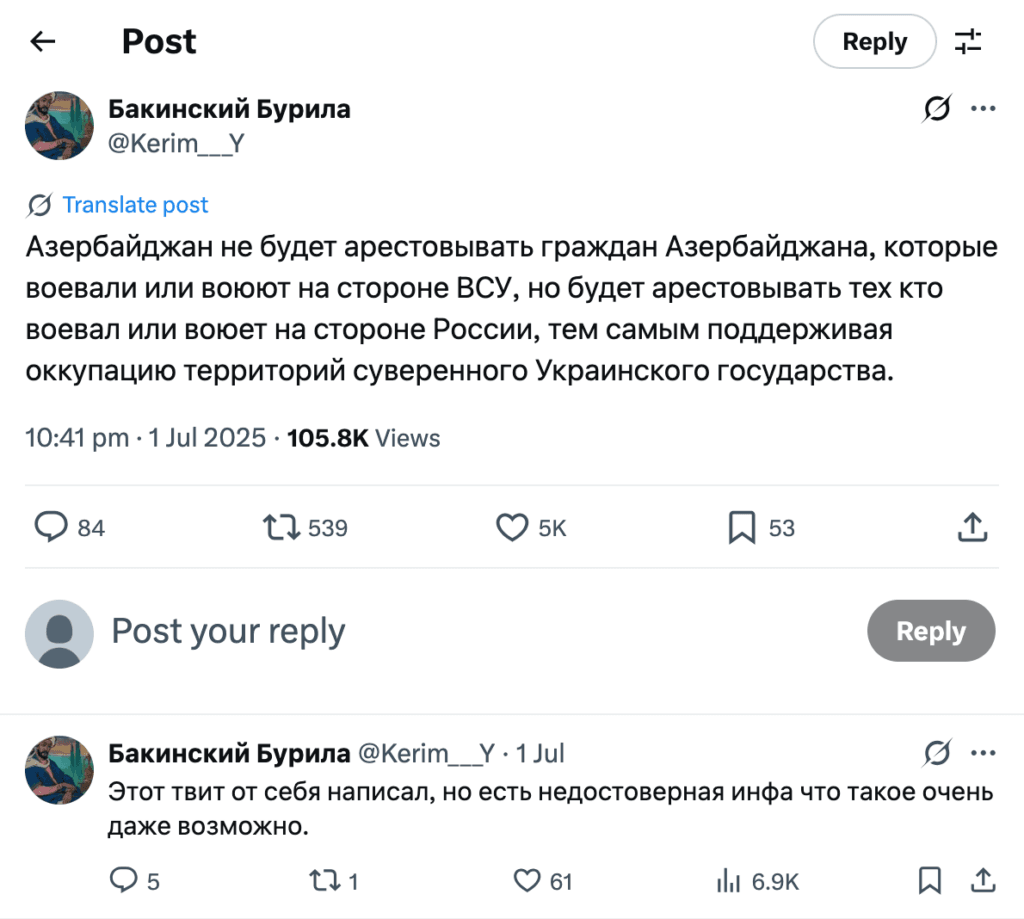Viewport: 1024px width, 919px height.
Task: Open Бакинский Бурила profile avatar
Action: (x=59, y=126)
